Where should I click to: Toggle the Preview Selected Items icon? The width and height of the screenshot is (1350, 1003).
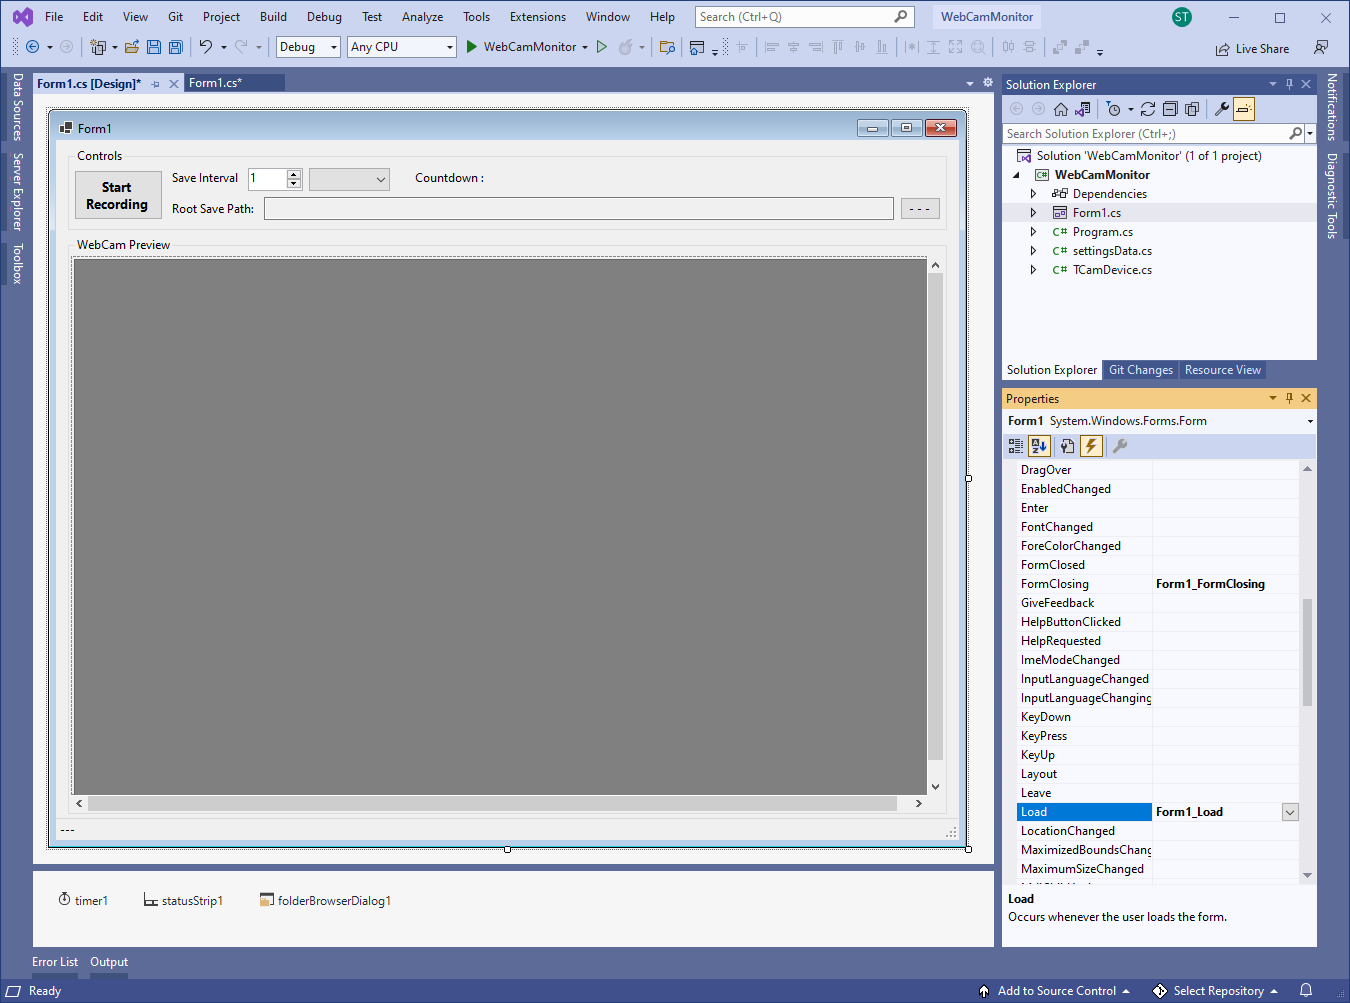coord(1244,109)
